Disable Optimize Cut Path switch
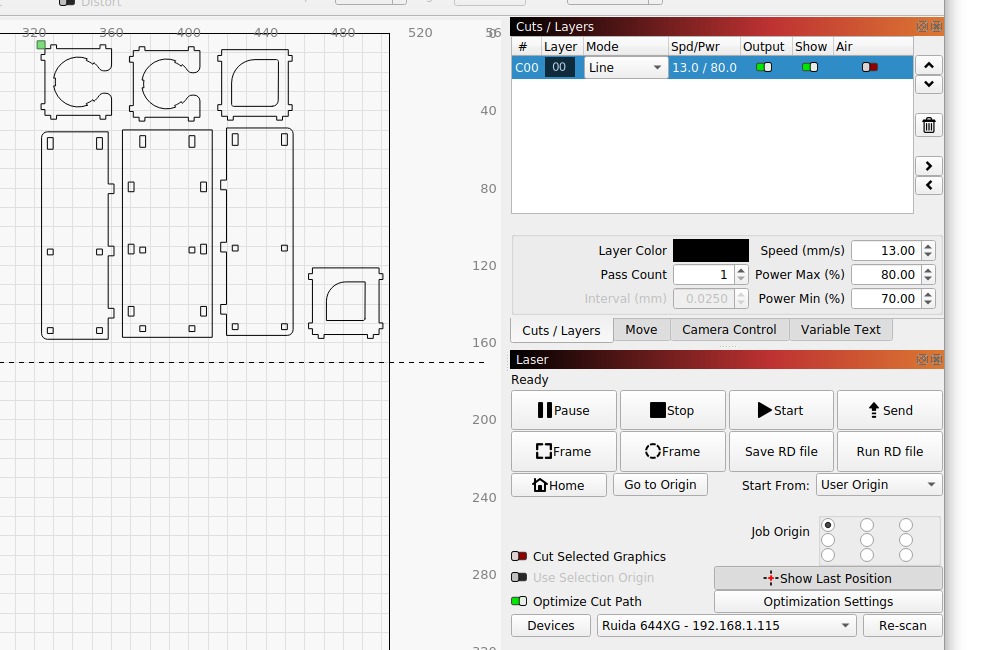 (519, 602)
